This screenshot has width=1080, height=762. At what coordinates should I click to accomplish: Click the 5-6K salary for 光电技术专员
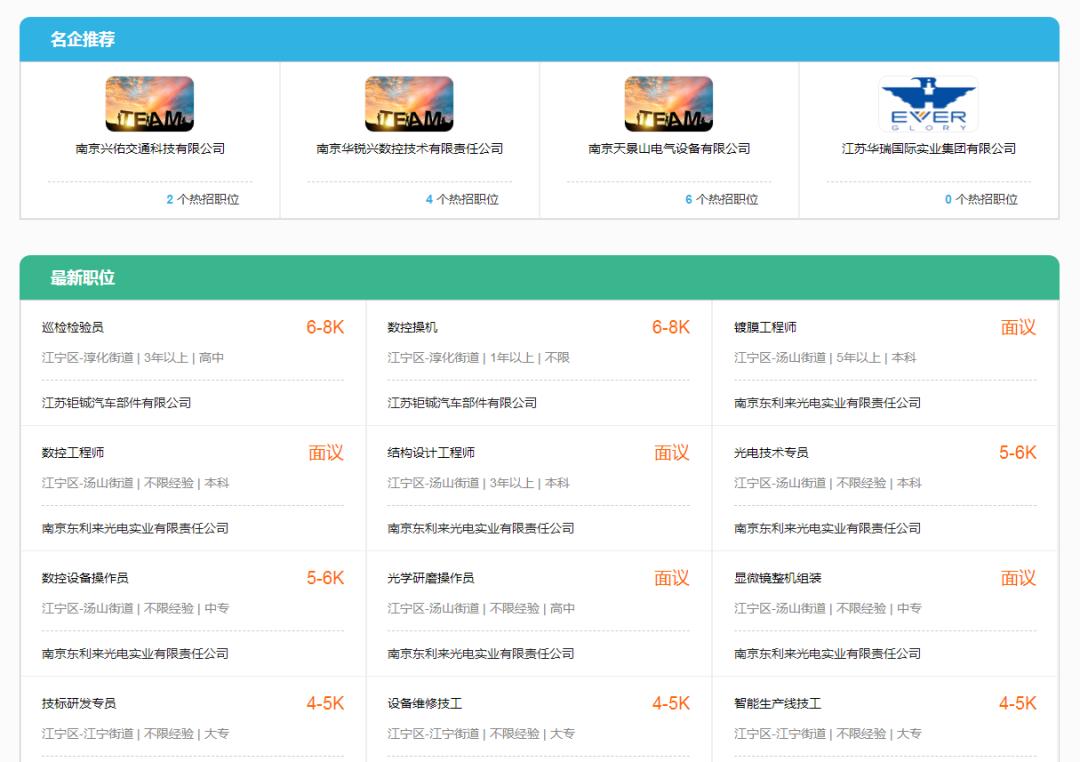(1017, 453)
